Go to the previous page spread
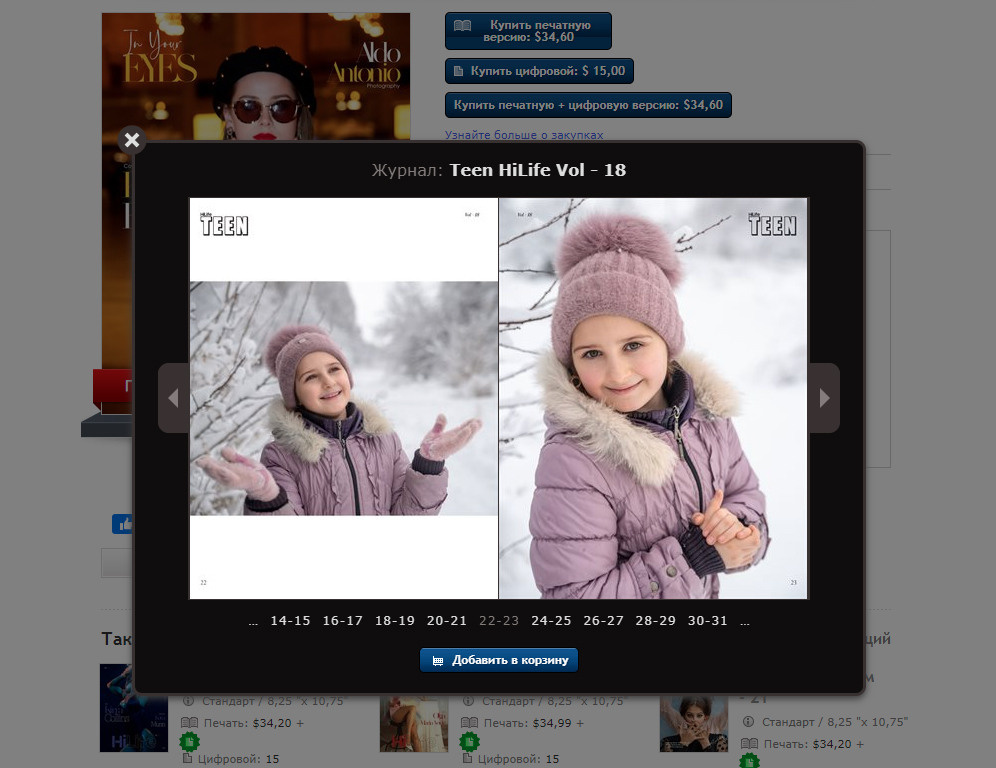996x768 pixels. tap(173, 398)
